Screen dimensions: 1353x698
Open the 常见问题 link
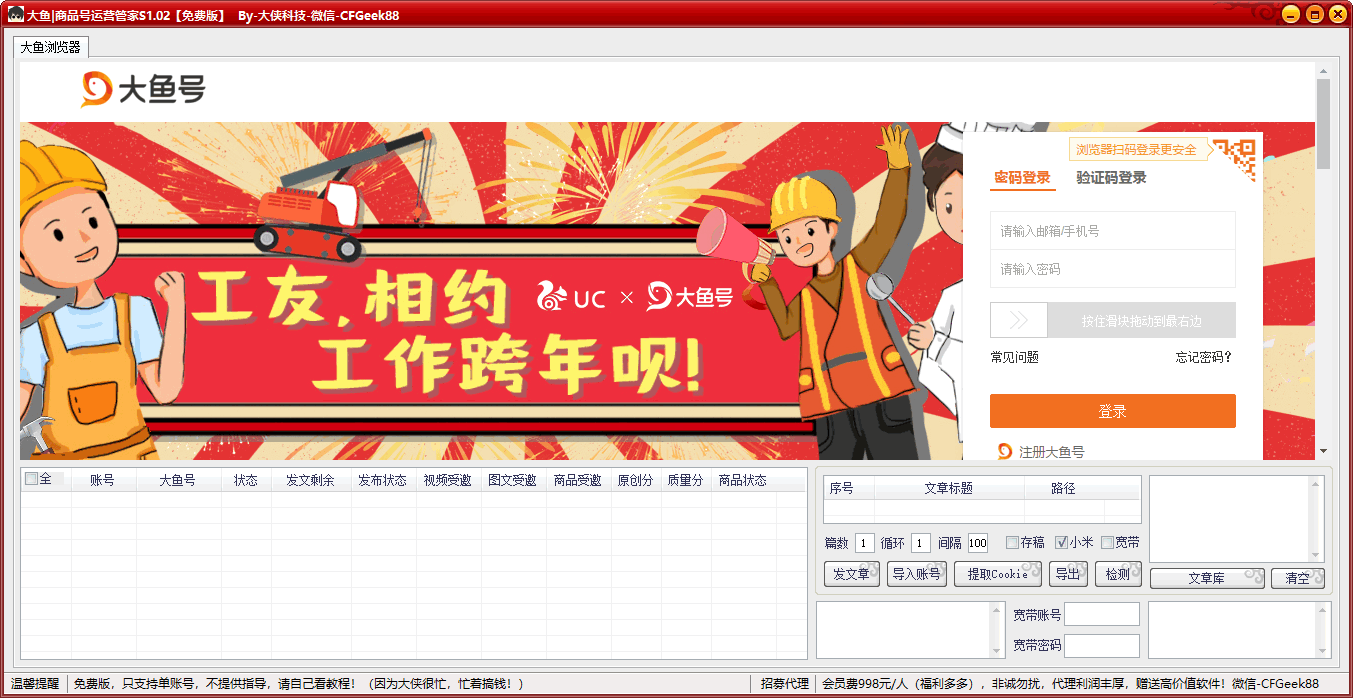click(1014, 357)
